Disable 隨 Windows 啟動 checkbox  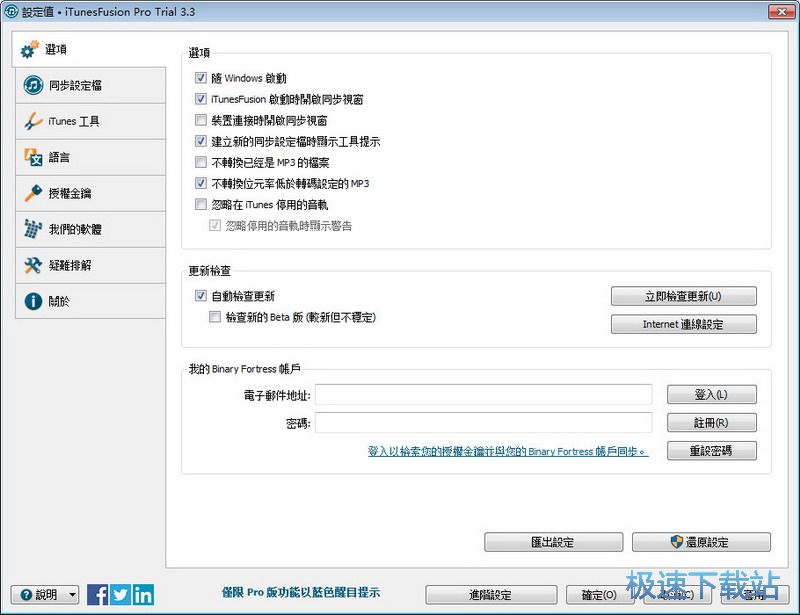(x=202, y=77)
